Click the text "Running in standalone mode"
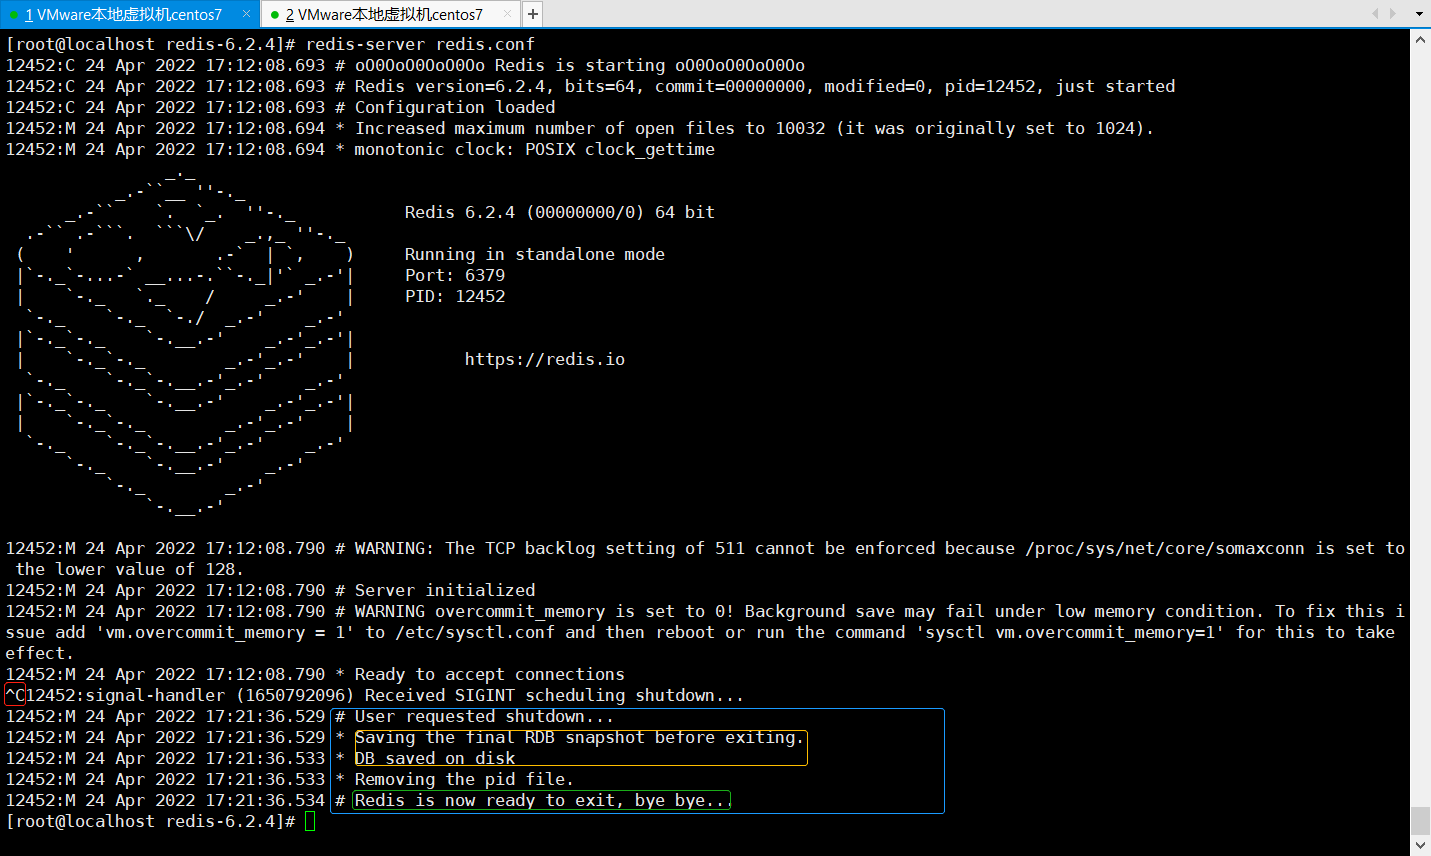1431x856 pixels. 535,255
